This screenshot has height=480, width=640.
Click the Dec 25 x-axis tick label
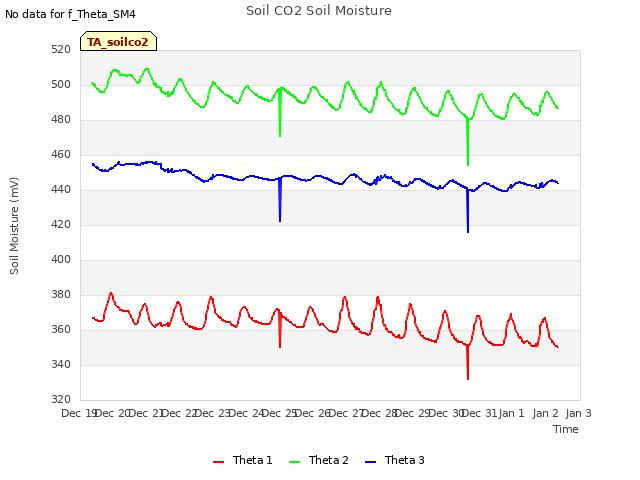(x=280, y=413)
